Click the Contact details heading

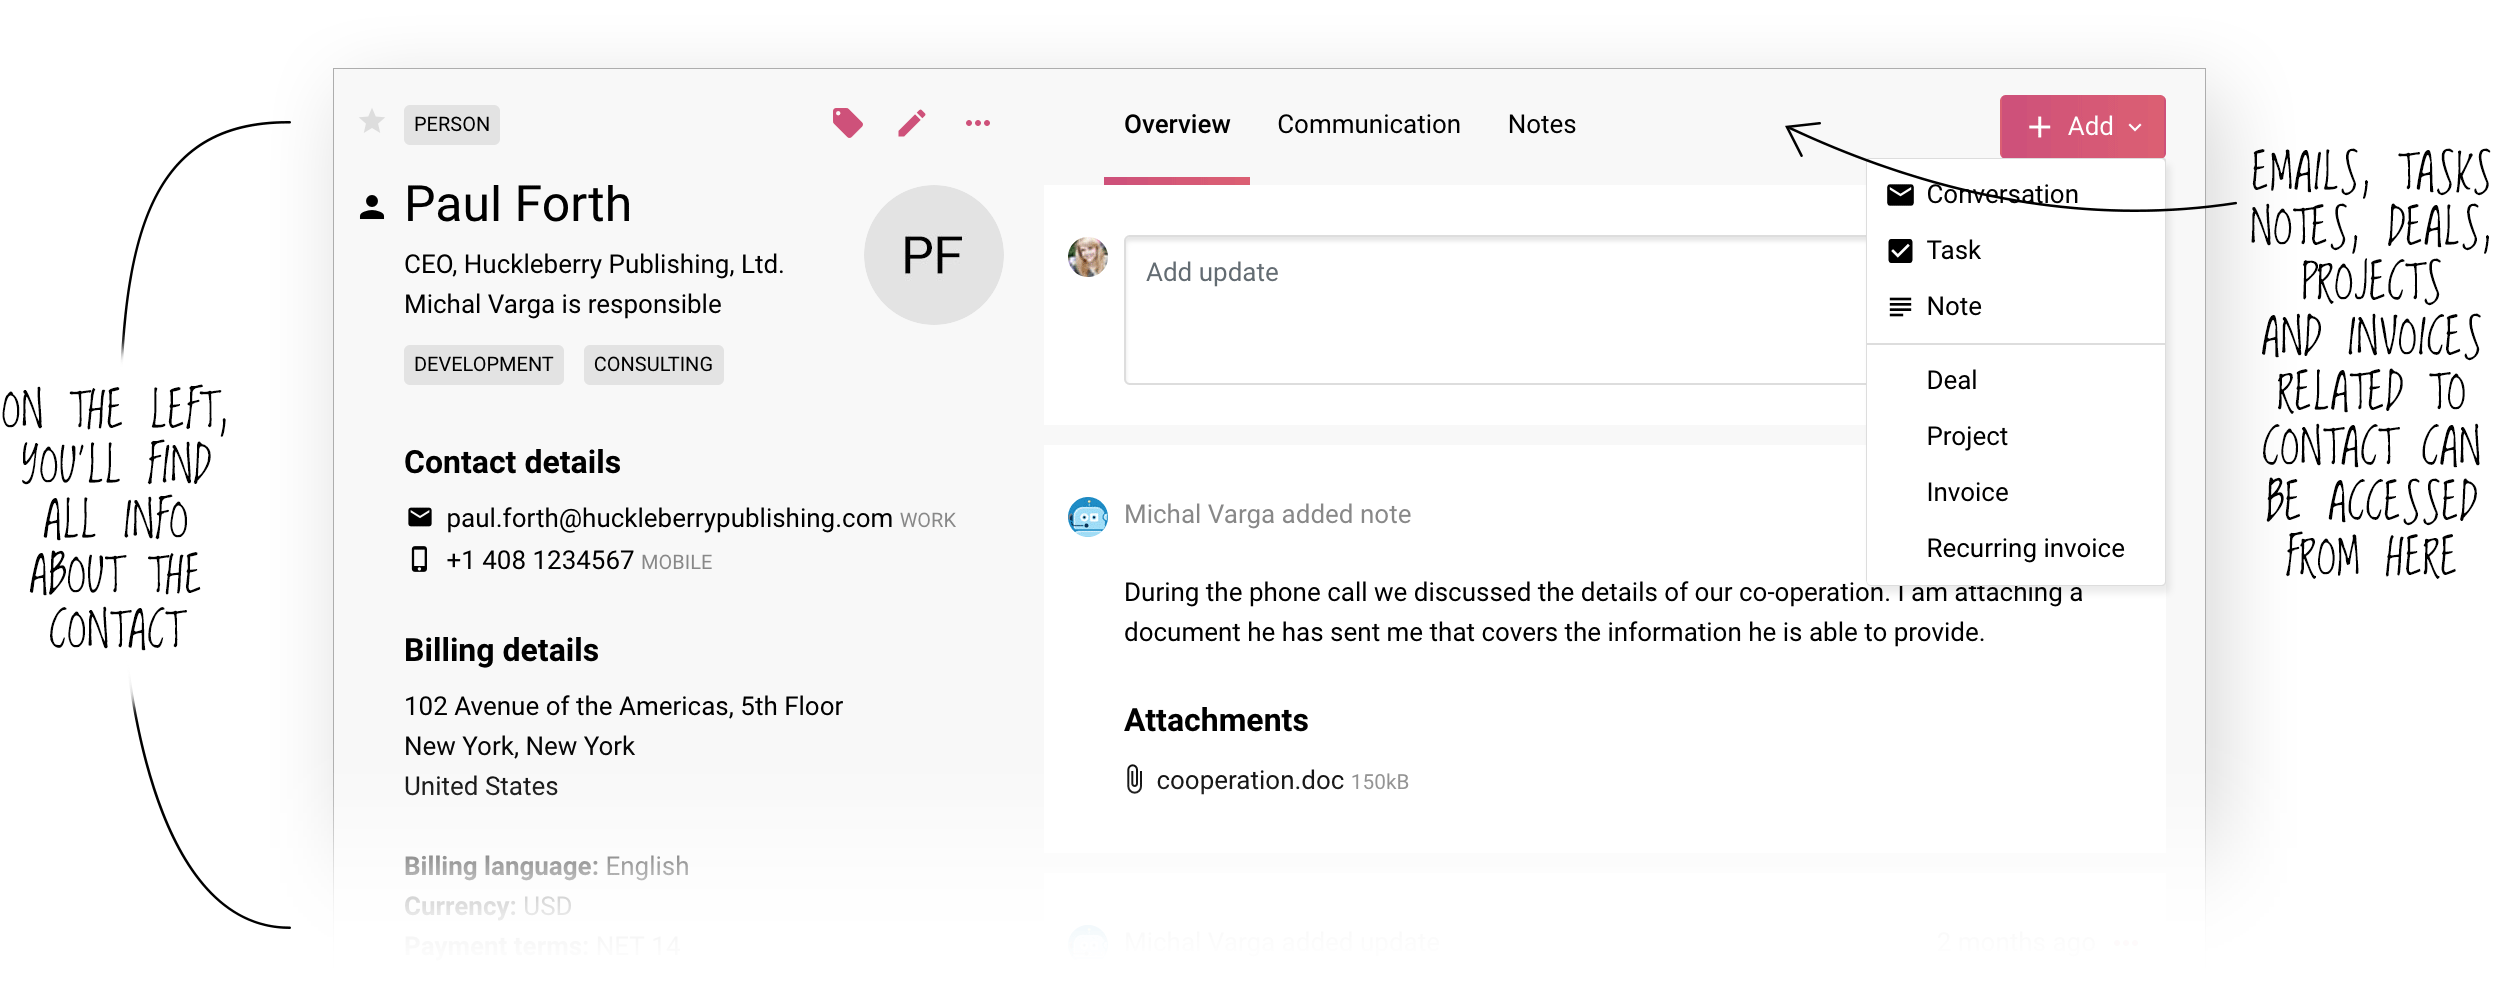point(512,462)
